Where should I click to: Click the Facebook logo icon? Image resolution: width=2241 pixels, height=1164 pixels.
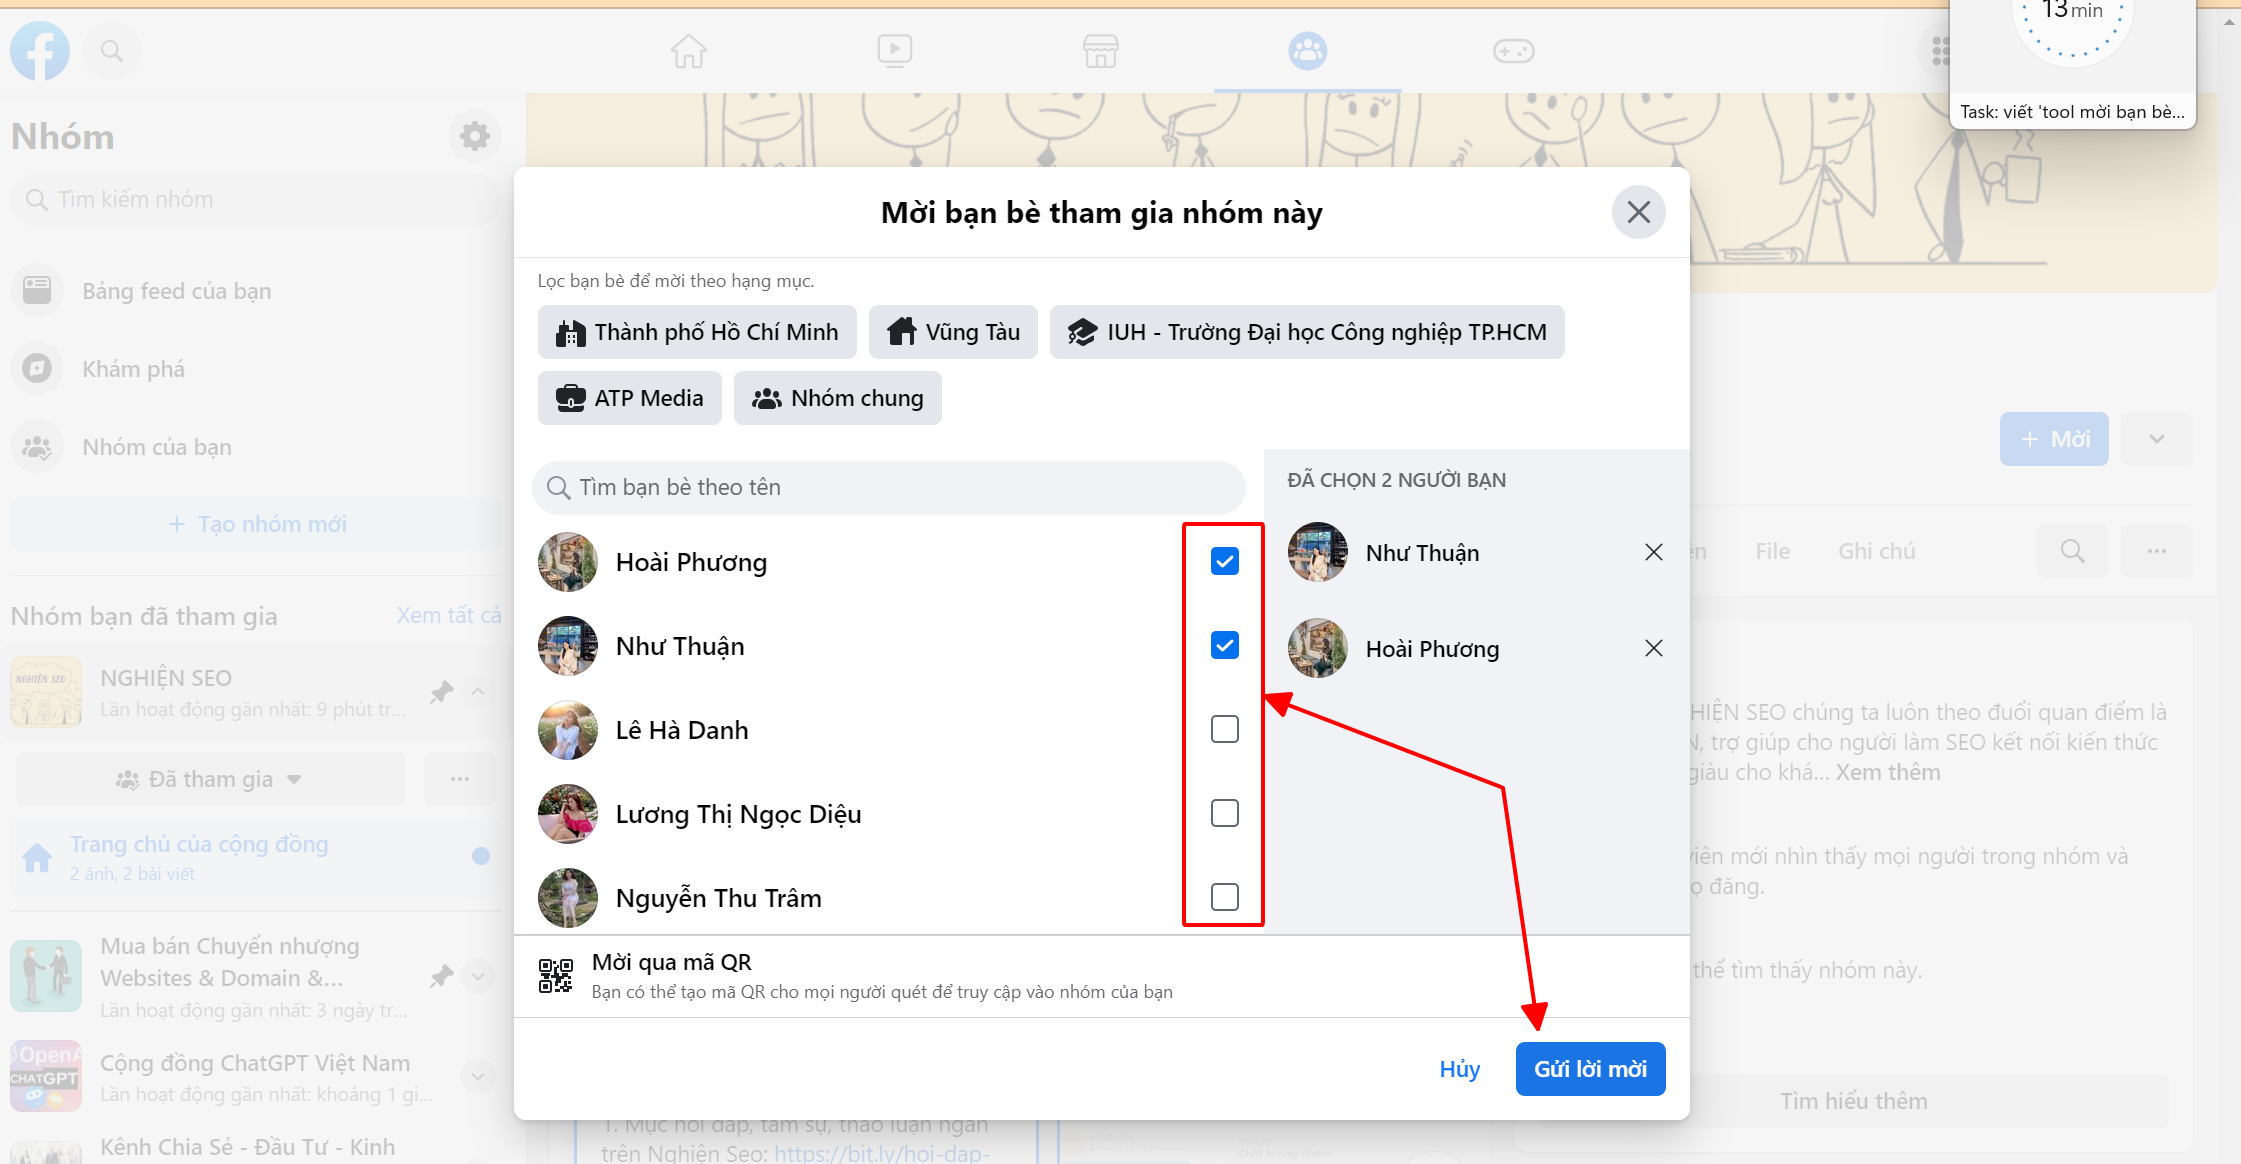tap(40, 51)
